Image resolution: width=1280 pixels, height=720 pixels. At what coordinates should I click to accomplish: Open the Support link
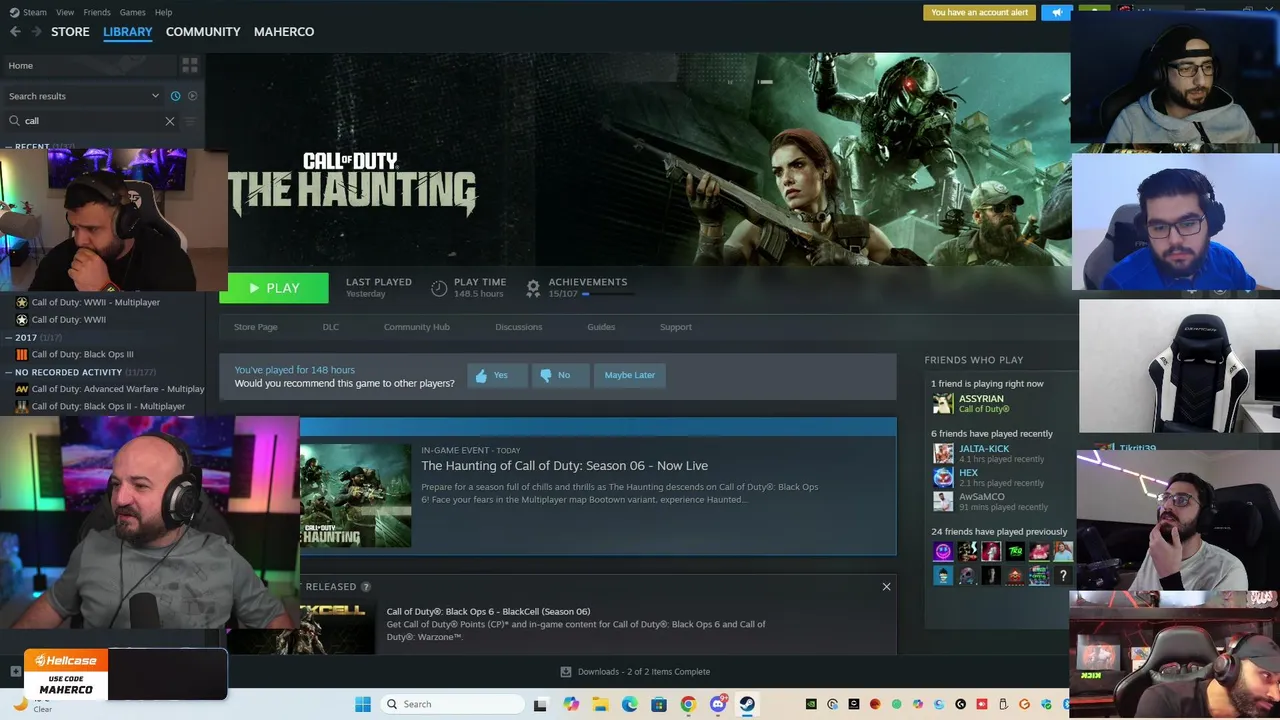(x=676, y=327)
